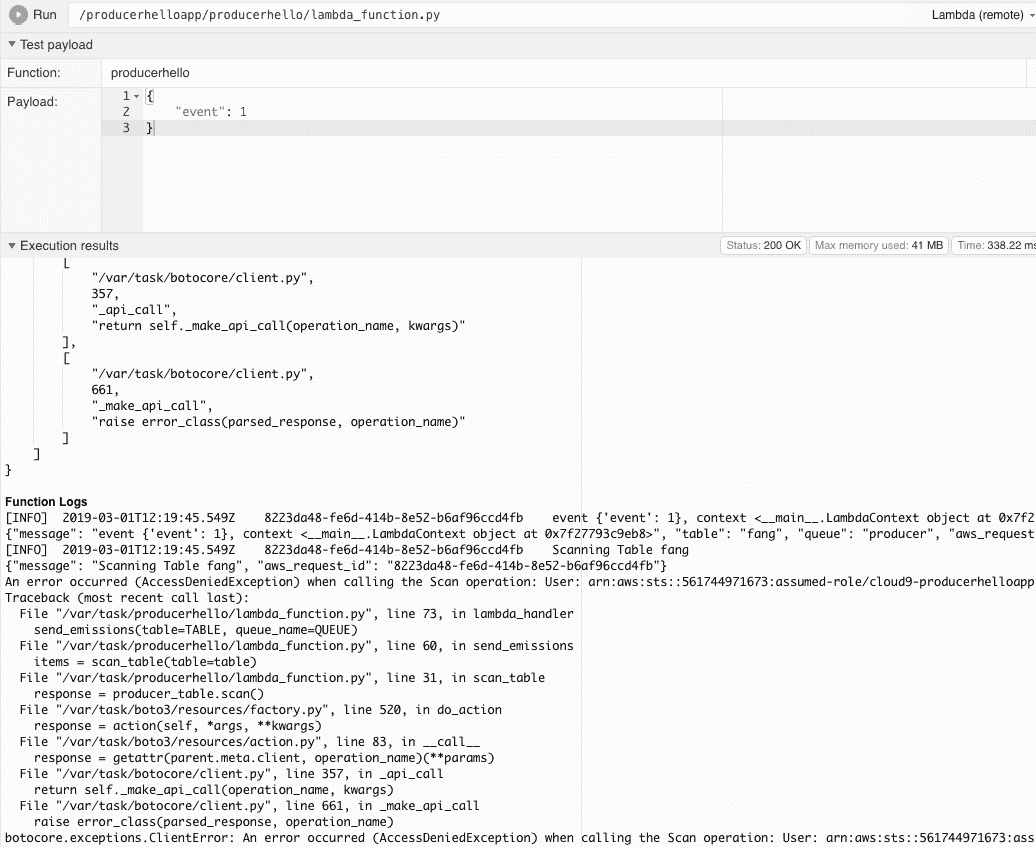Click the "line 357, in _api_call" trace line

coord(231,774)
